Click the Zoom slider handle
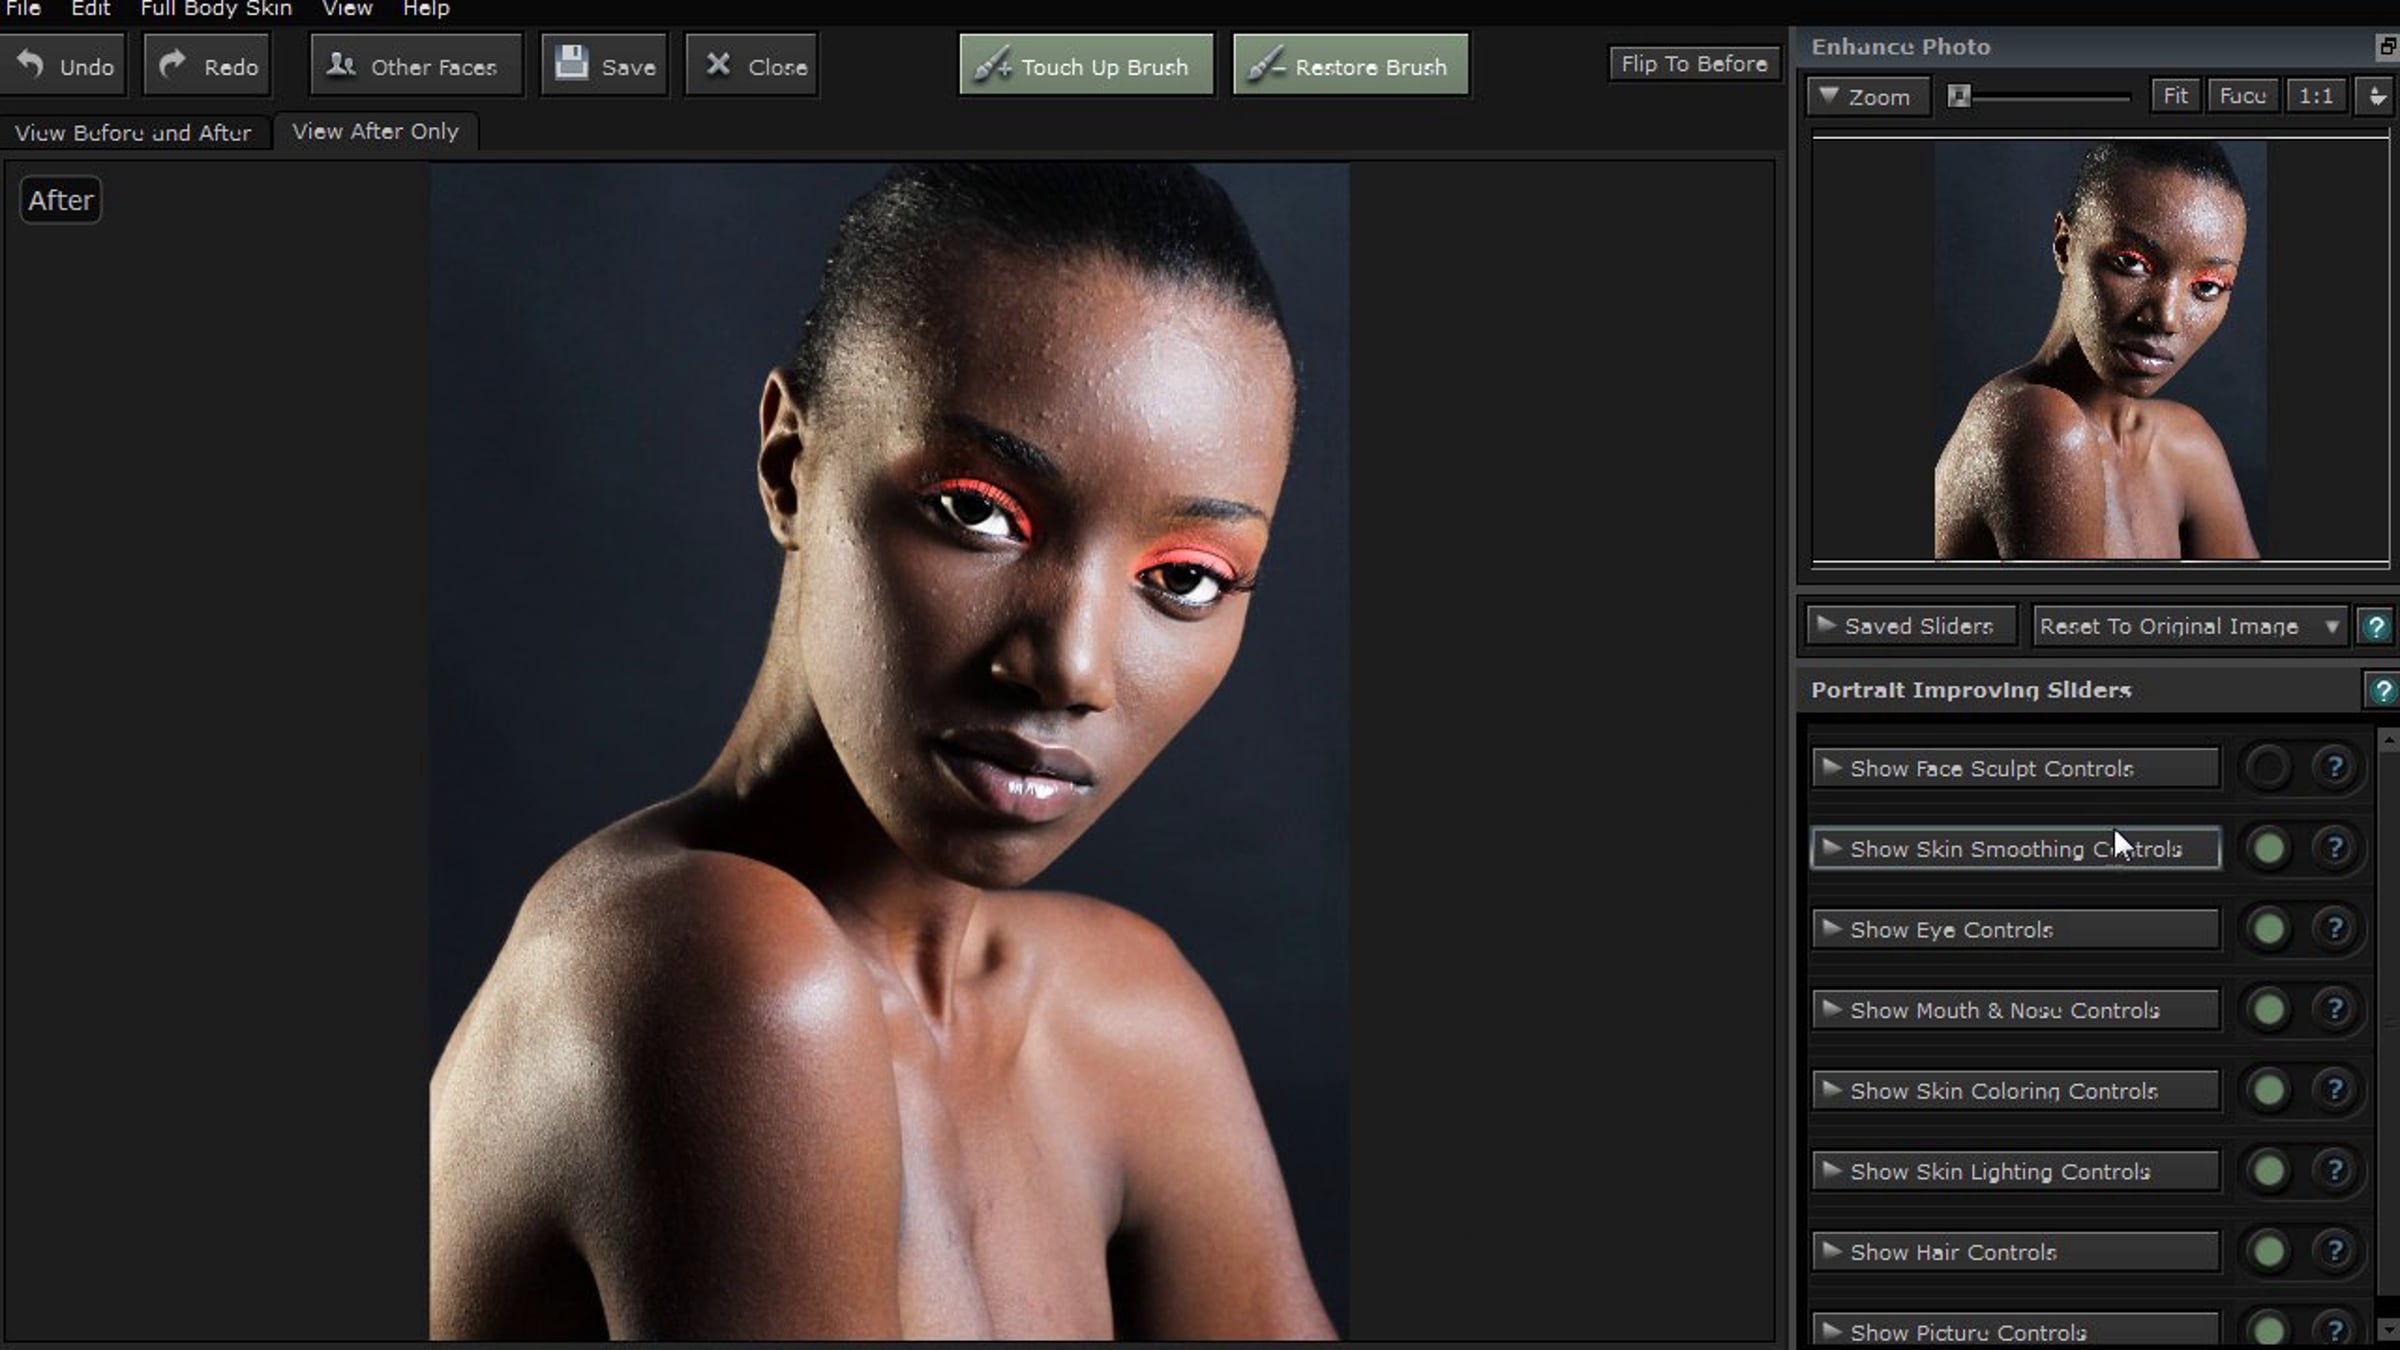Image resolution: width=2400 pixels, height=1350 pixels. [x=1959, y=96]
